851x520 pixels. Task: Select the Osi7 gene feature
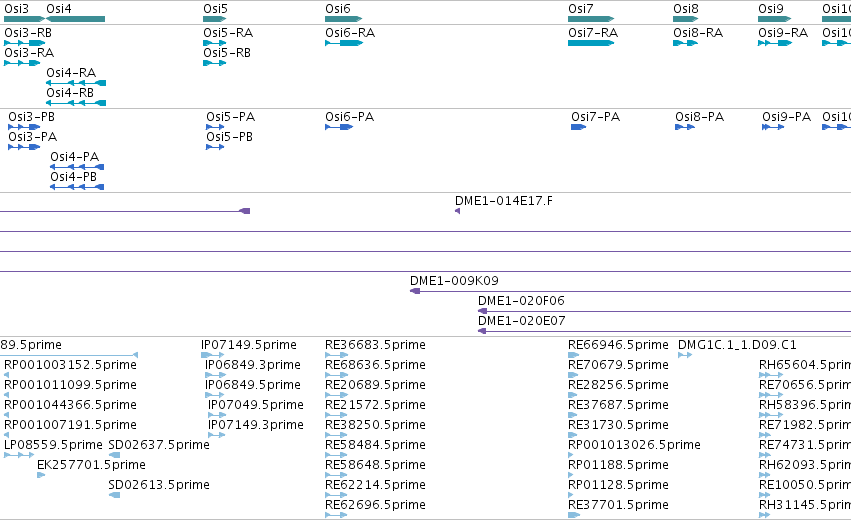coord(591,19)
